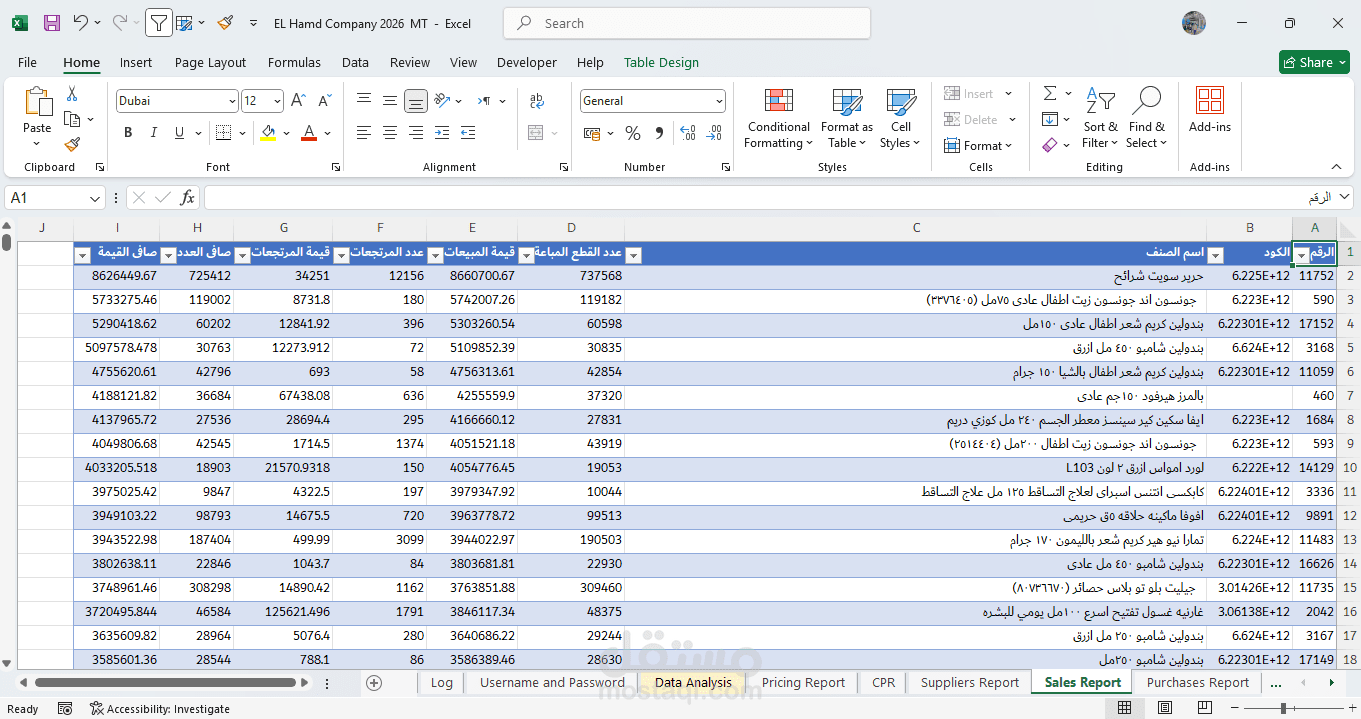Click Accessibility: Investigate in status bar

tap(159, 708)
